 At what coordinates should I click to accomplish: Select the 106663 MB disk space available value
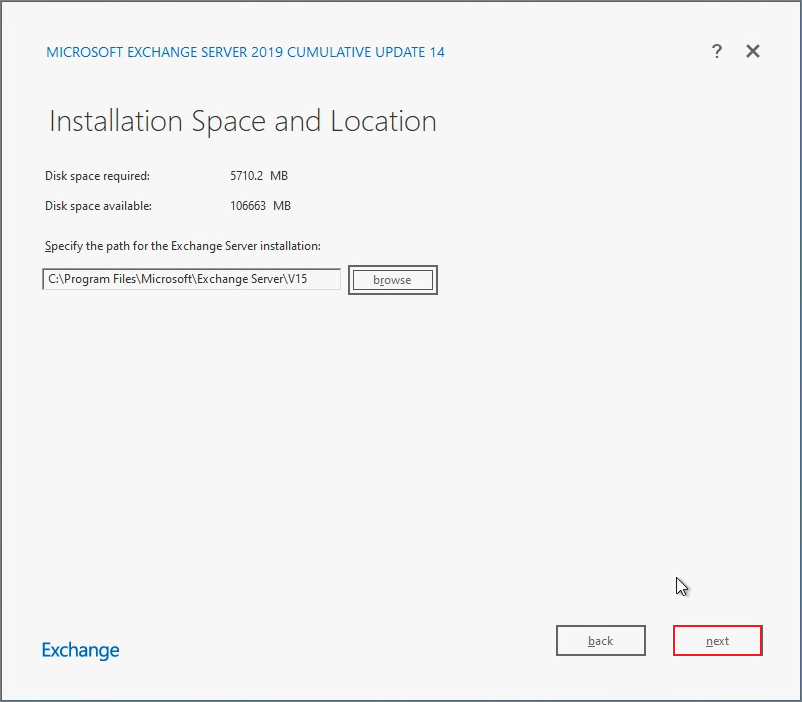pos(260,206)
